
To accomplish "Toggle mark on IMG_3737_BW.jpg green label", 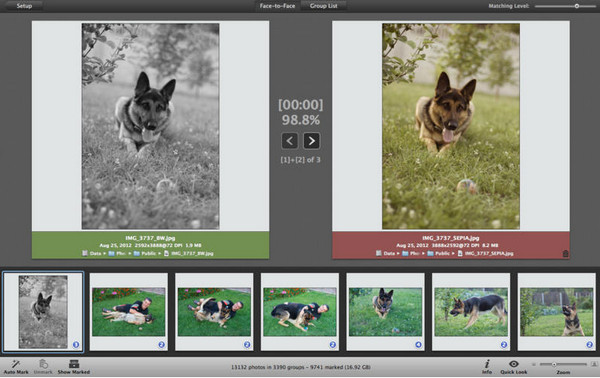I will (x=150, y=245).
